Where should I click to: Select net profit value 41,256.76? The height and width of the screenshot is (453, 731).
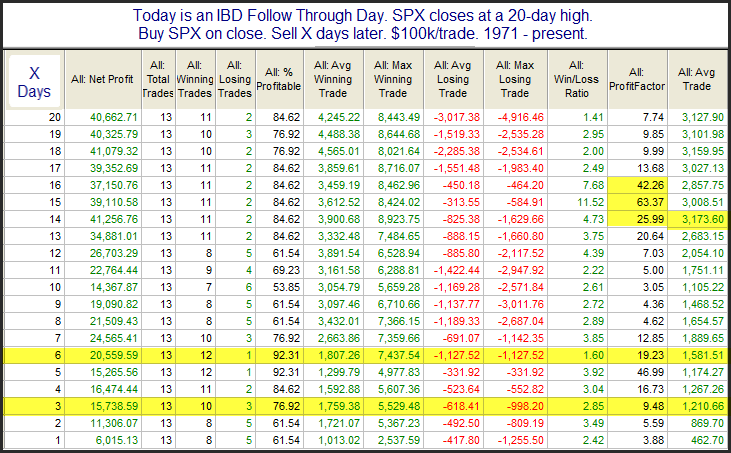[114, 220]
